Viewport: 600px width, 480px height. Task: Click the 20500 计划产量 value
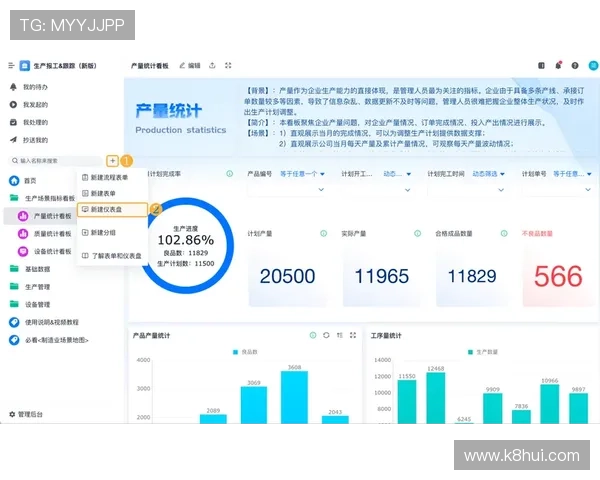(x=287, y=276)
